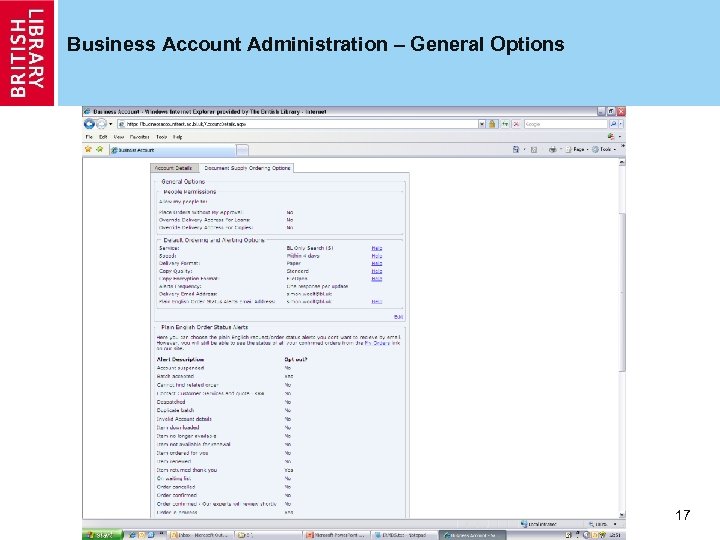Open Inbox - Microsoft Outlook taskbar button

coord(200,535)
